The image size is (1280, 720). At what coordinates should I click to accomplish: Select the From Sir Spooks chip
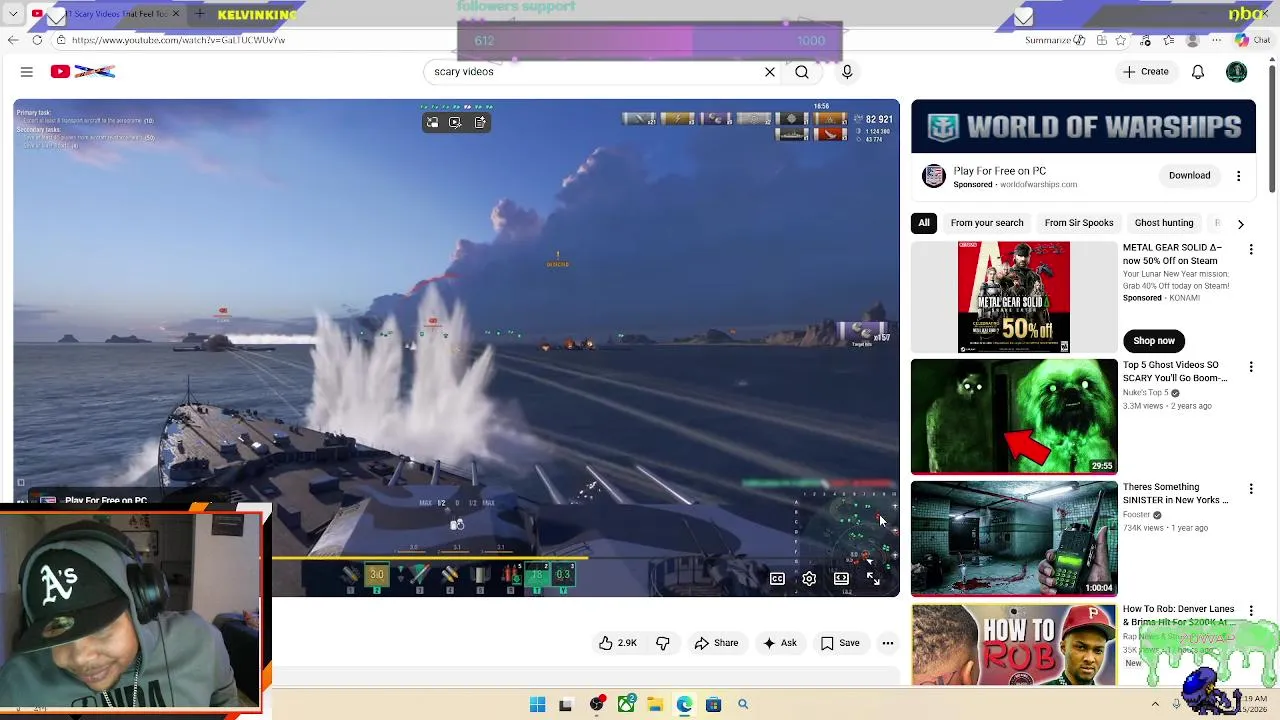tap(1079, 223)
